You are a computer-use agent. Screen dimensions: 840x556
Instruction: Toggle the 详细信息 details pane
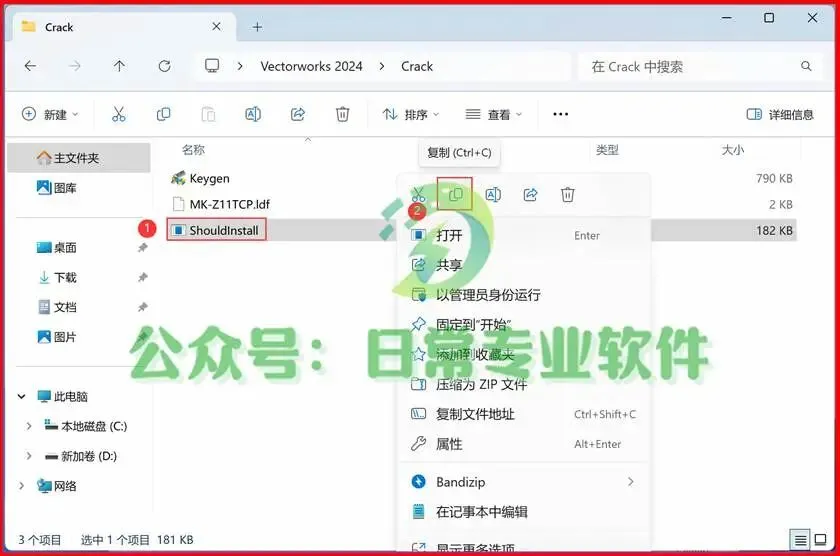780,114
